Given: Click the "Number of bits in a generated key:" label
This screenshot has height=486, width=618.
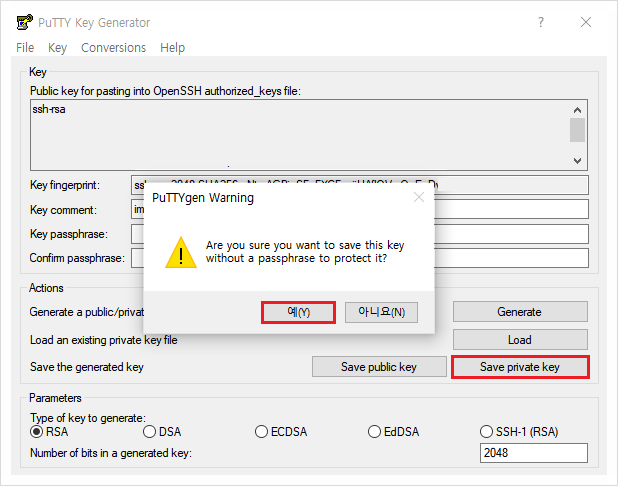Looking at the screenshot, I should tap(111, 453).
